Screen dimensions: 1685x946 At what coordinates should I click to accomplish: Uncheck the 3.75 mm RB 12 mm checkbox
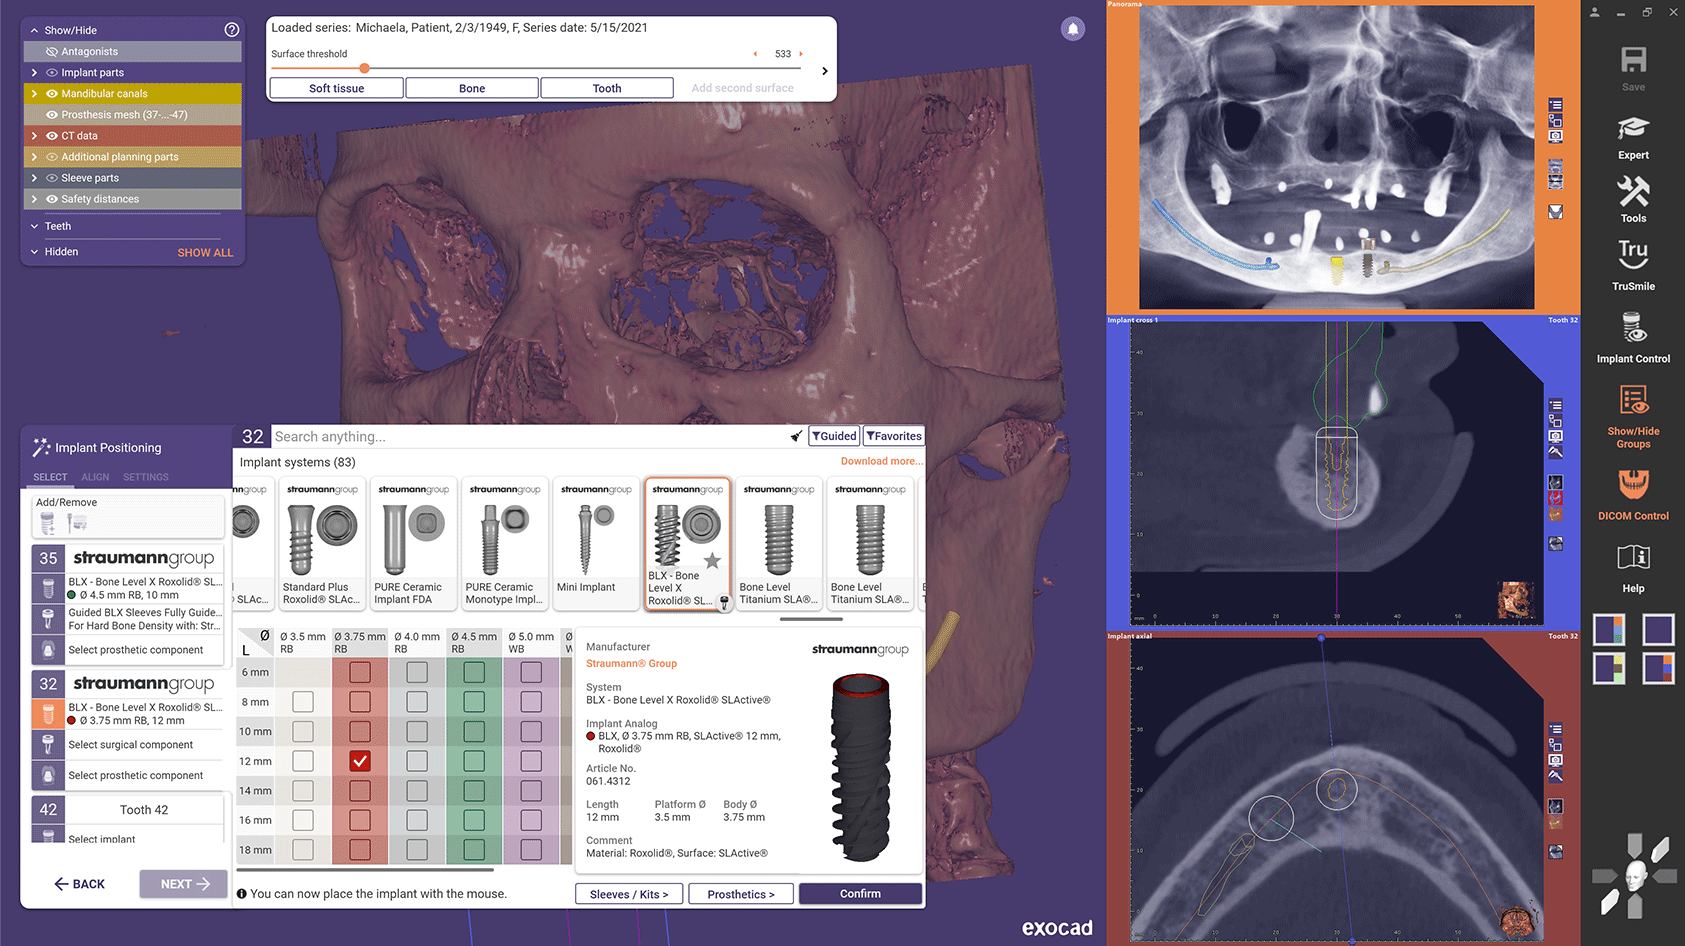pos(360,761)
